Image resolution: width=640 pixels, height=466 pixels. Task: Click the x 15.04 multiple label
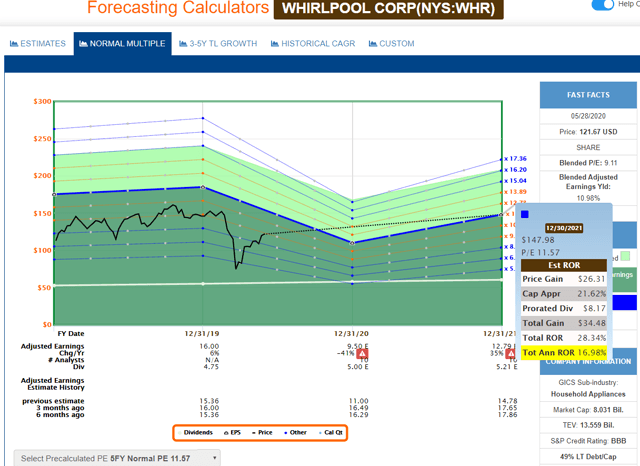pos(516,181)
